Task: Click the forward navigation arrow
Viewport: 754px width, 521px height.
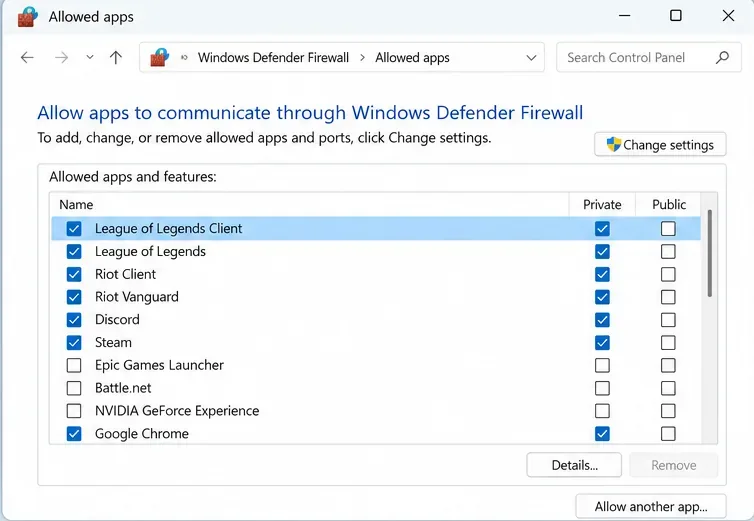Action: click(62, 58)
